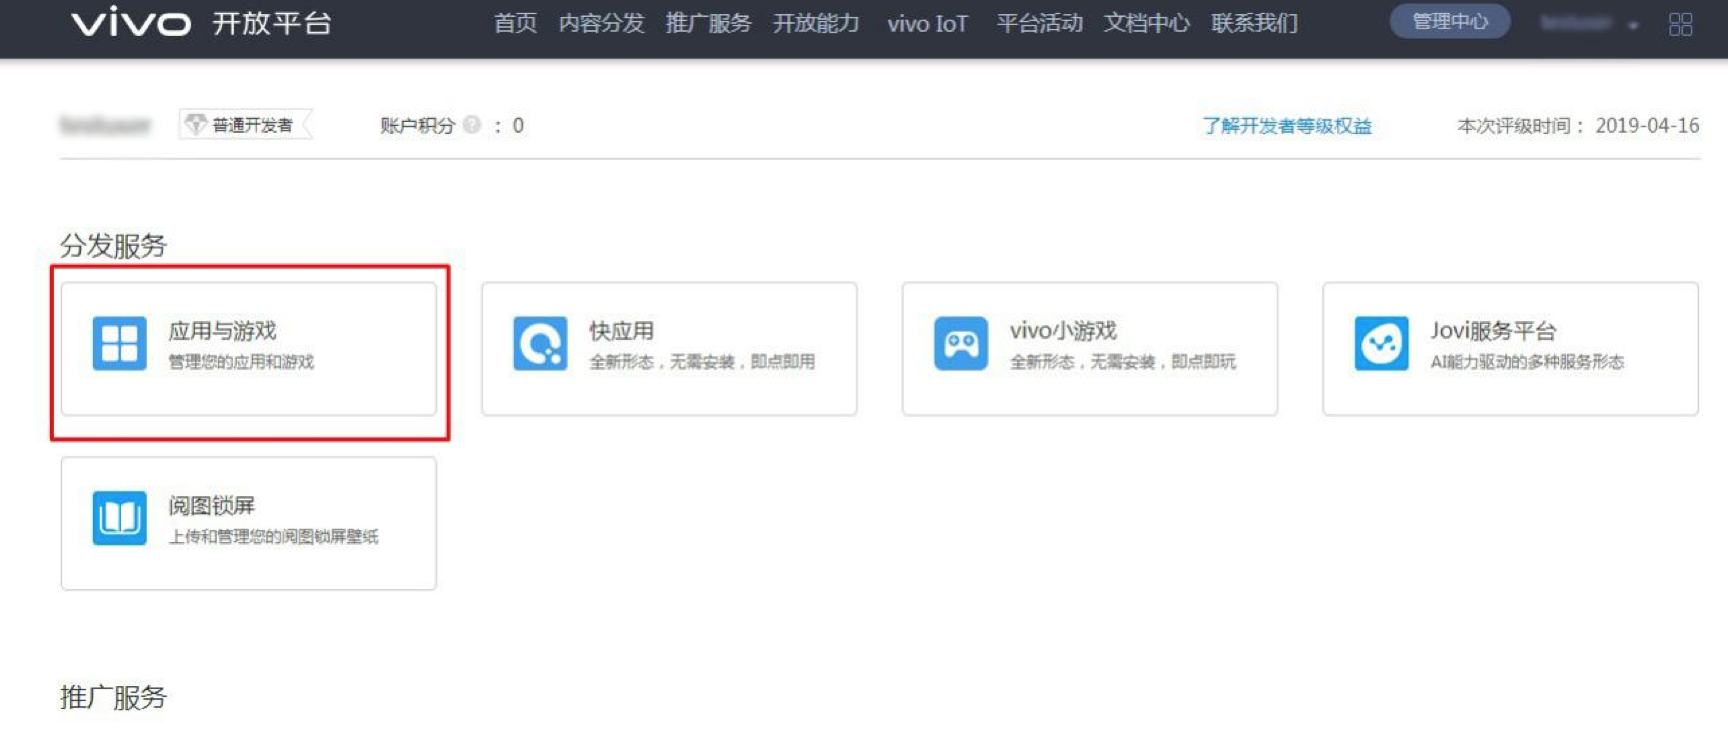Click the 管理中心 button

coord(1450,21)
